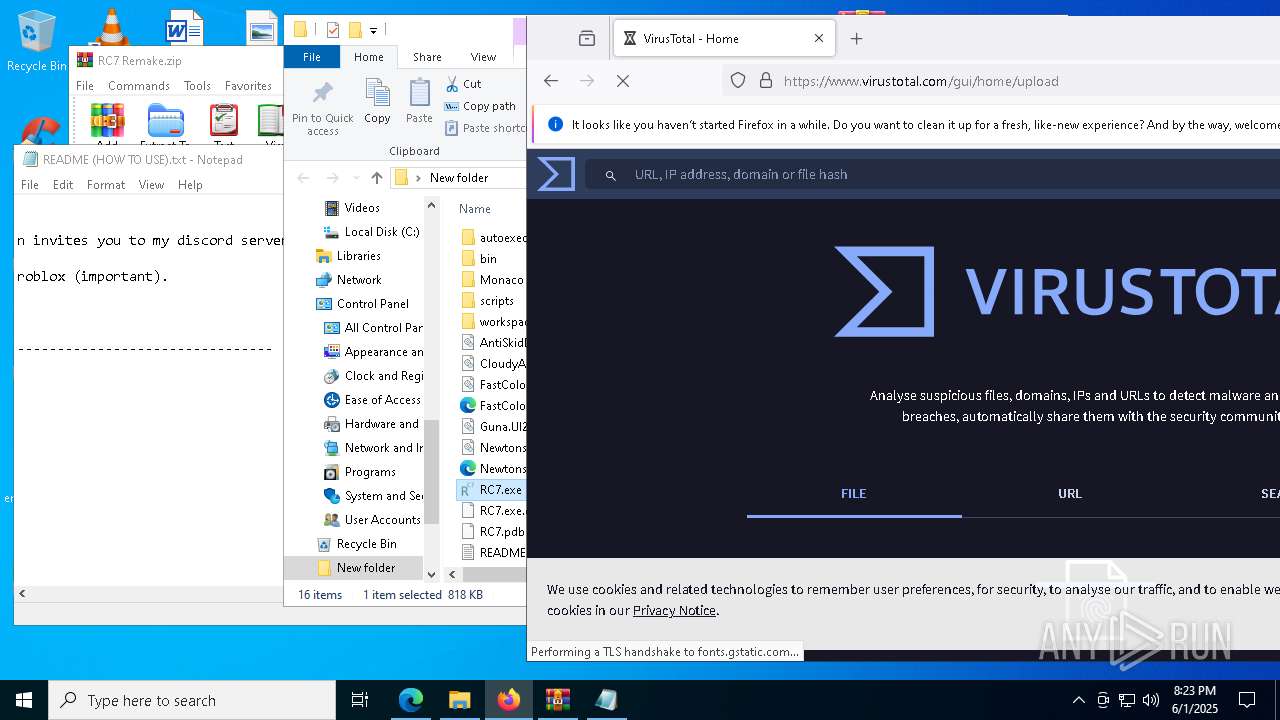Screen dimensions: 1280x720
Task: Open Explorer View ribbon tab
Action: point(483,57)
